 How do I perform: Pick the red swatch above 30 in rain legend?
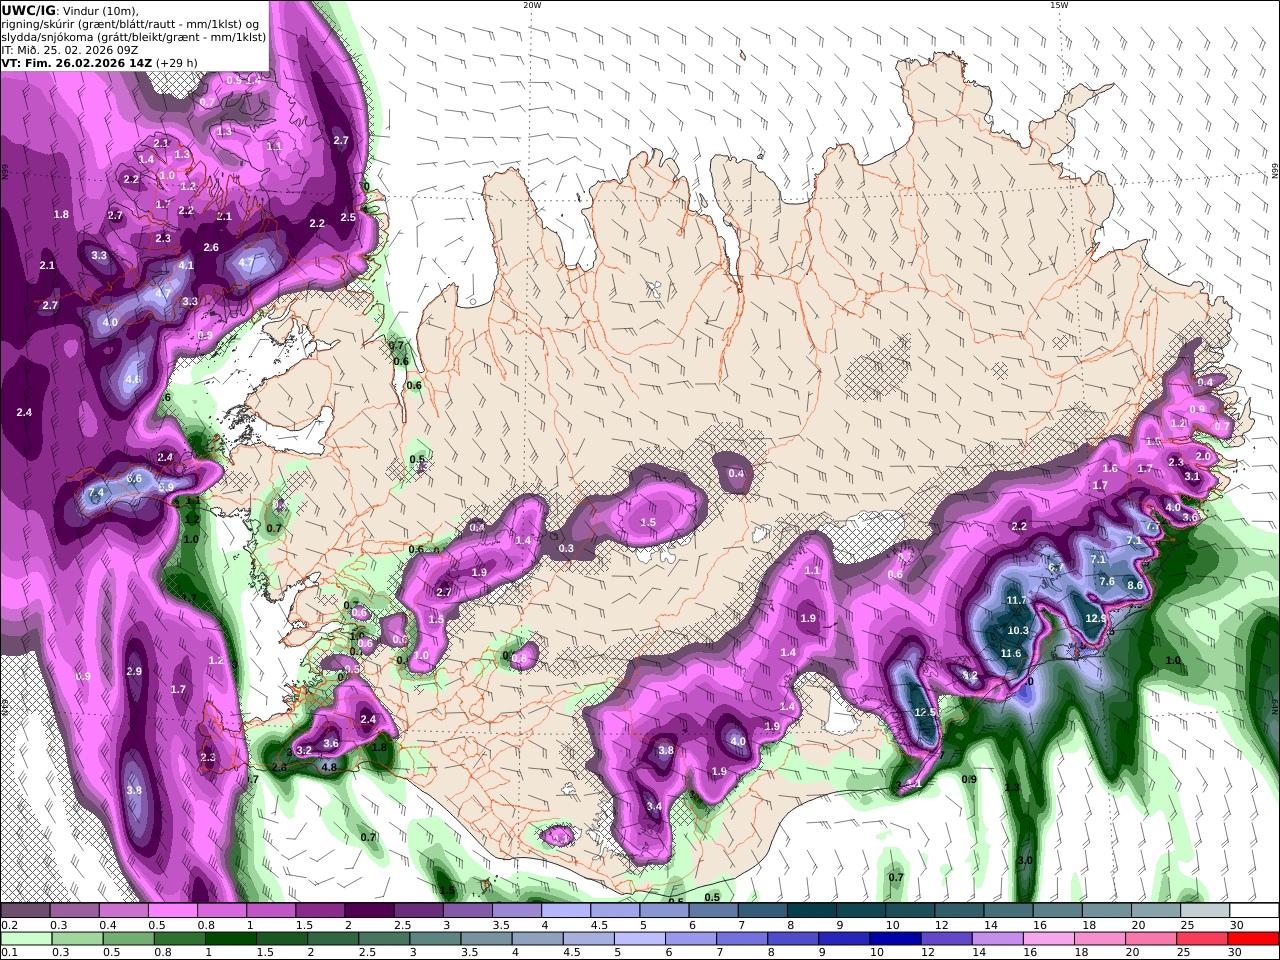(x=1255, y=939)
